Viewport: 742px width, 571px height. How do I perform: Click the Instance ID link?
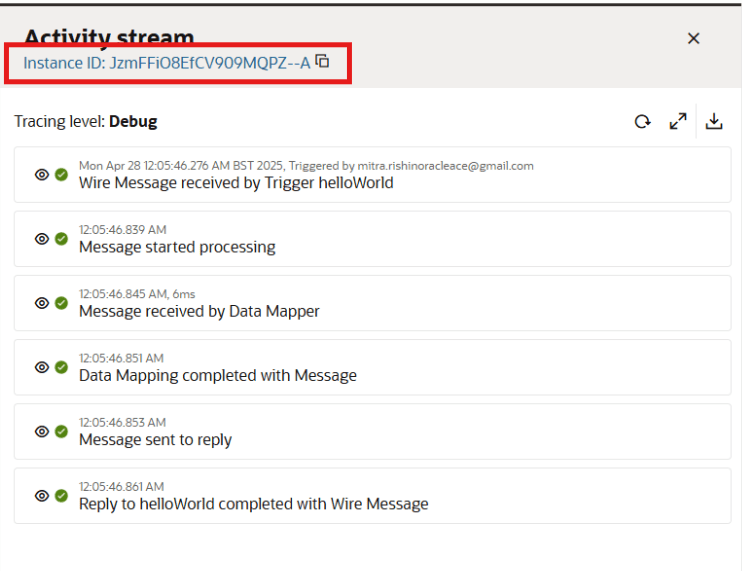click(x=166, y=62)
